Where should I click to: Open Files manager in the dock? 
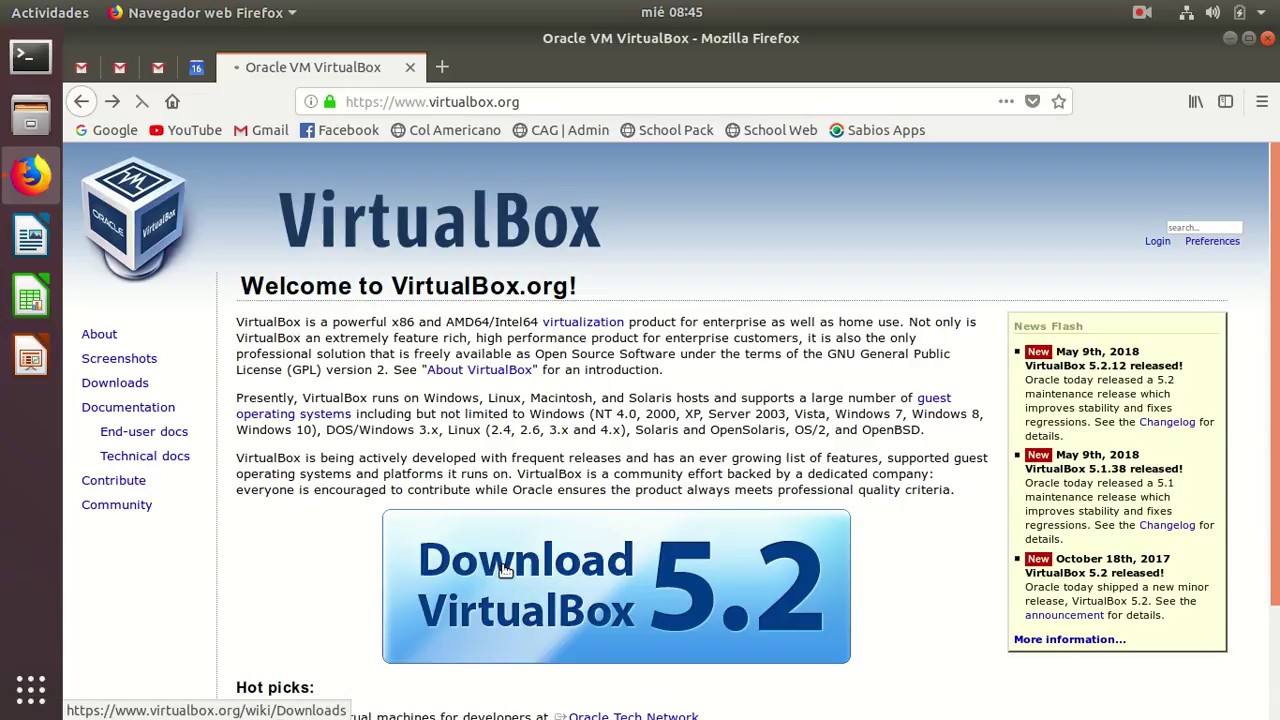31,115
